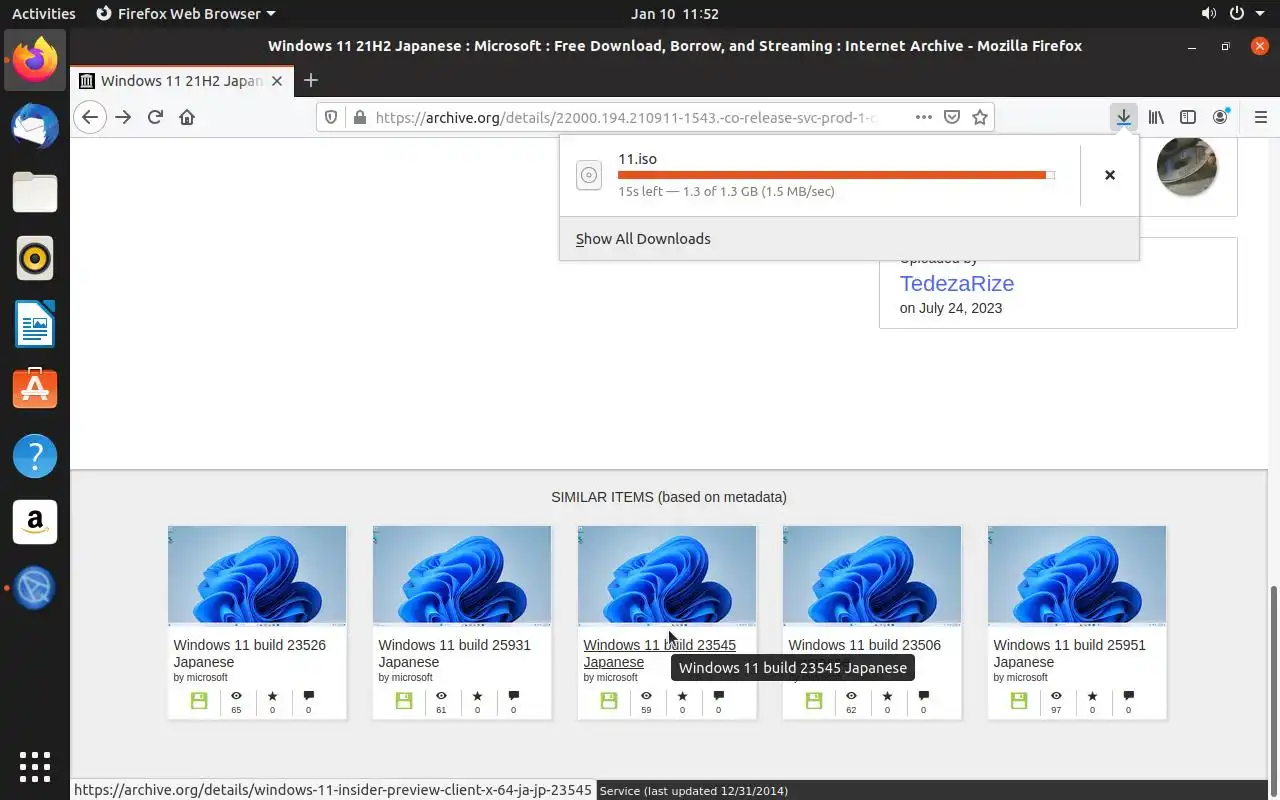Click the SIMILAR ITEMS heading text
Viewport: 1280px width, 800px height.
(669, 497)
